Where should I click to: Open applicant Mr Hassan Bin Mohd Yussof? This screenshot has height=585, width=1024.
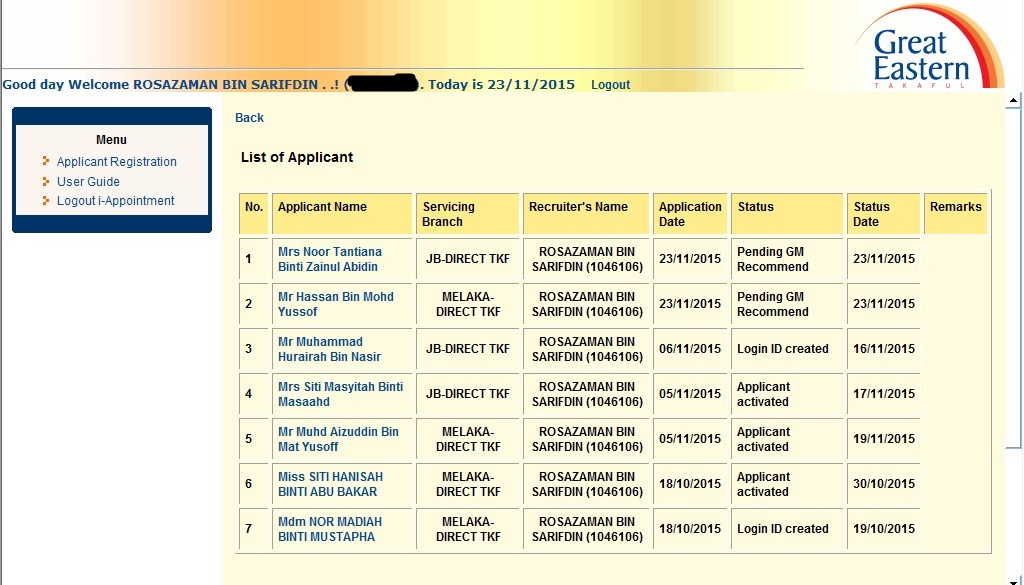tap(335, 304)
